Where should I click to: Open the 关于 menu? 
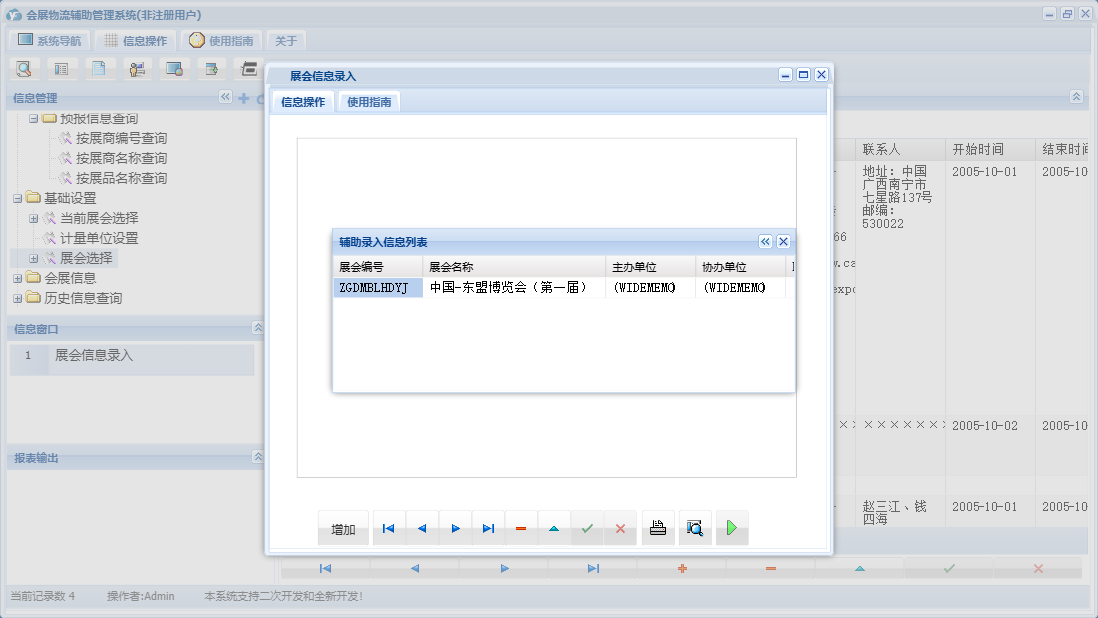tap(286, 41)
